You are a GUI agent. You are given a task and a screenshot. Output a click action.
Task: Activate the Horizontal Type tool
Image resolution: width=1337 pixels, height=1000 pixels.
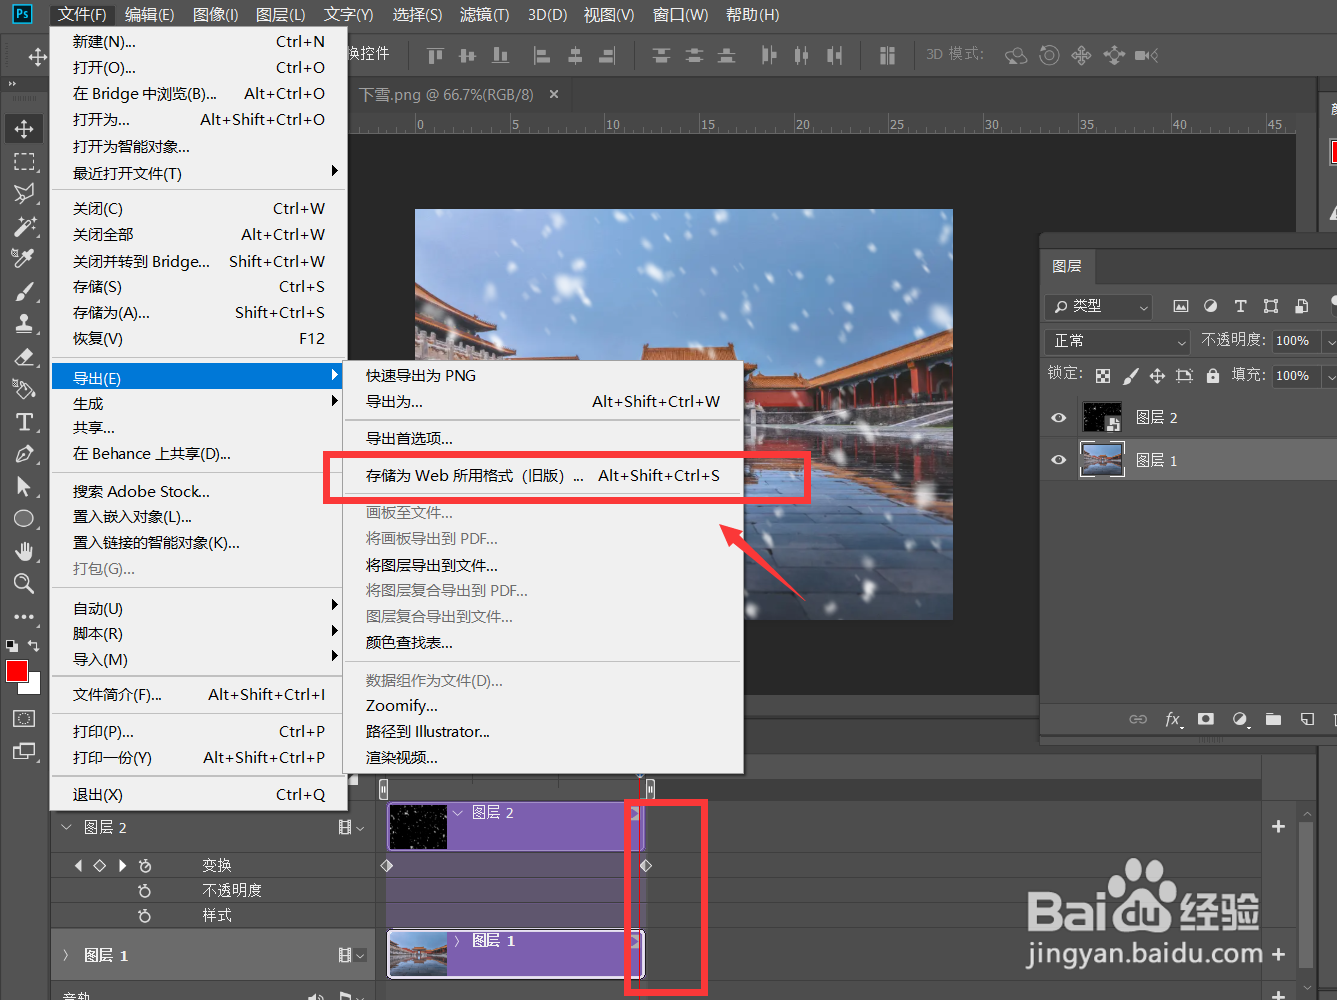(23, 421)
